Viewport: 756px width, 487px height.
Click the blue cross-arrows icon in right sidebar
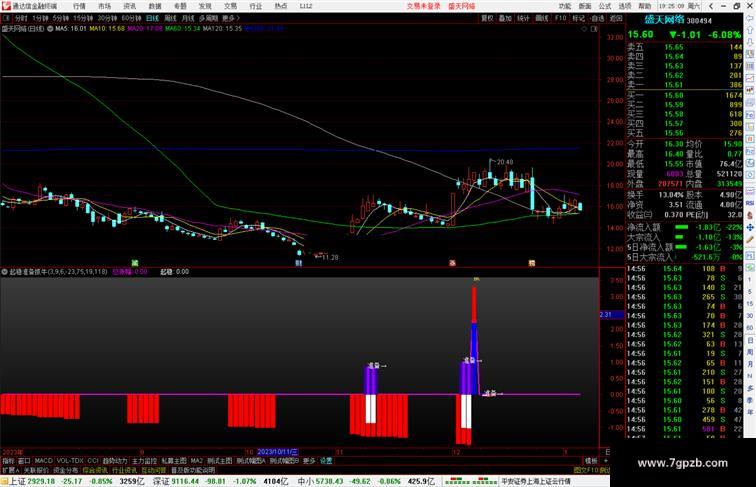(750, 227)
